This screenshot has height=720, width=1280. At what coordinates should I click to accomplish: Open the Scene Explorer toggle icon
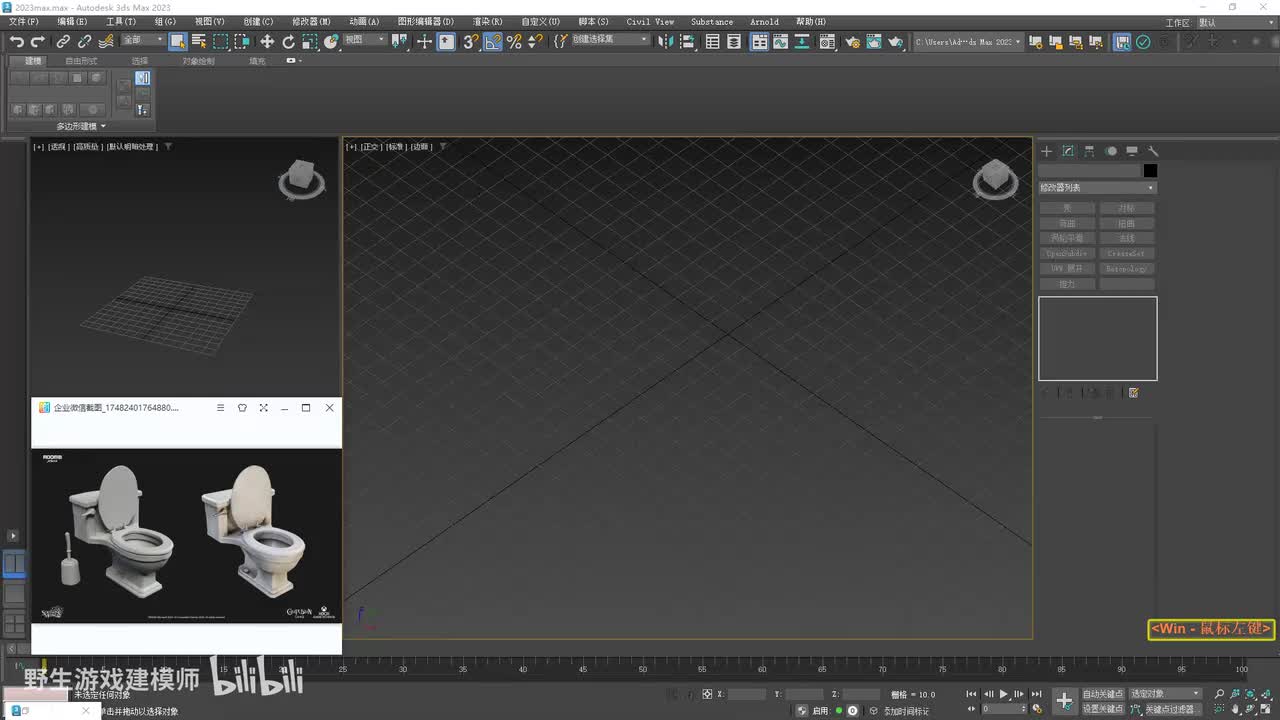[x=713, y=42]
